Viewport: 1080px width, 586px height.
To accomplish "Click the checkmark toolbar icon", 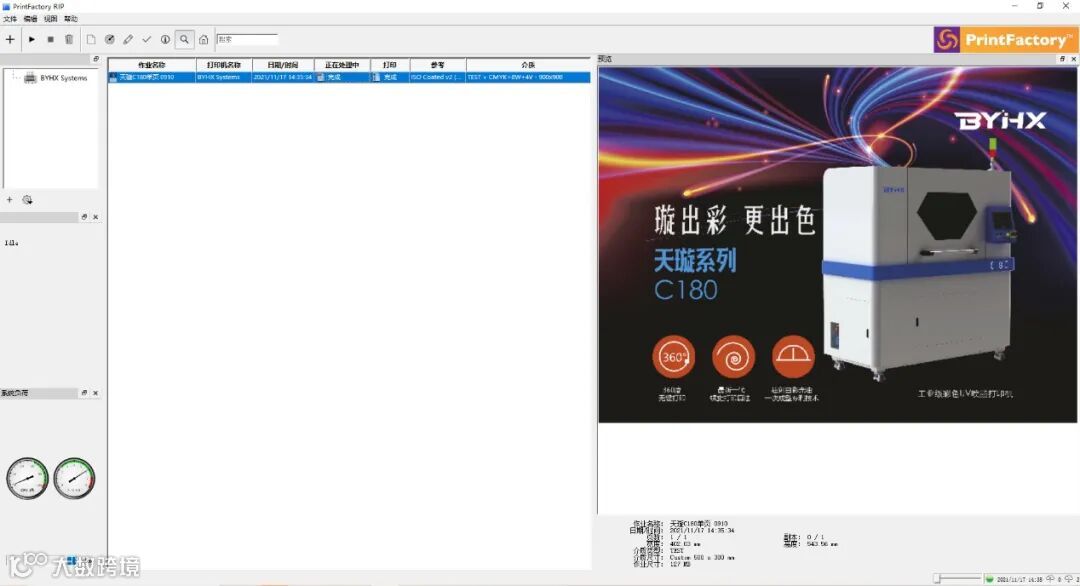I will [x=147, y=39].
